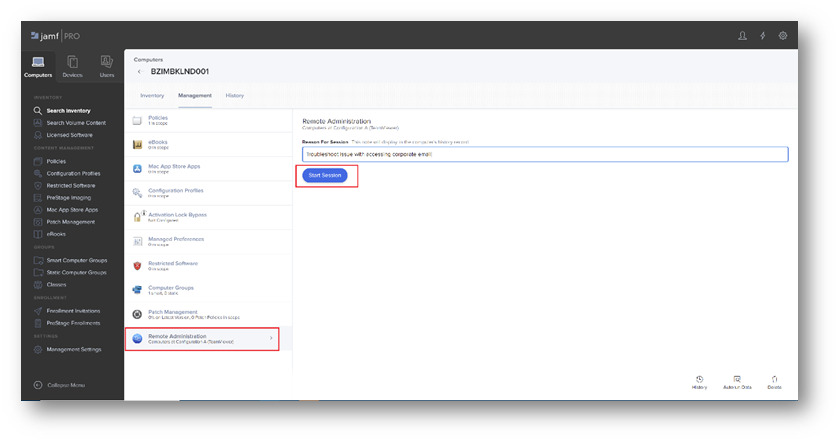This screenshot has height=443, width=840.
Task: Open settings gear in top bar
Action: [783, 36]
